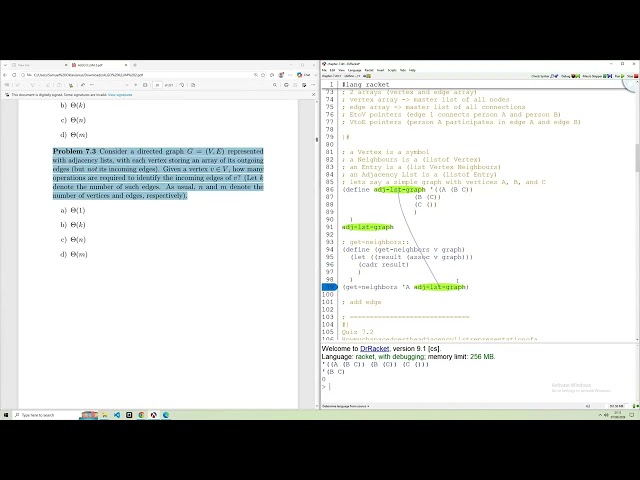Click the browser back arrow
This screenshot has height=480, width=640.
point(5,75)
